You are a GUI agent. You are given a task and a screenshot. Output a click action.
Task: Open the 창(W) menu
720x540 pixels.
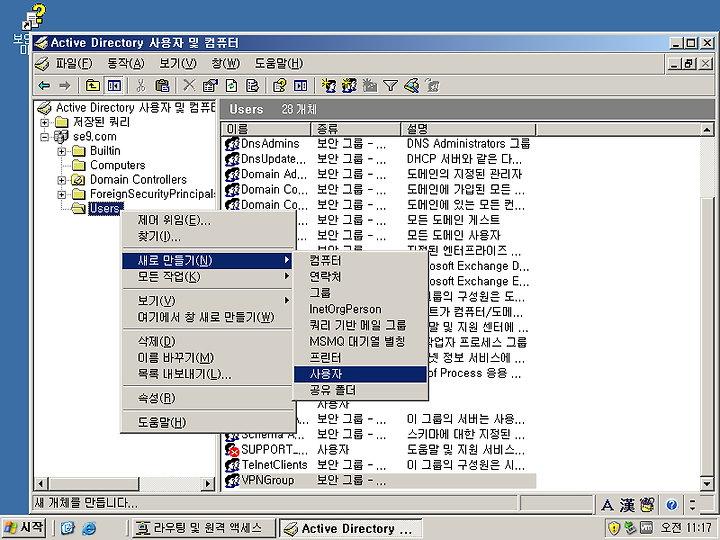[225, 63]
